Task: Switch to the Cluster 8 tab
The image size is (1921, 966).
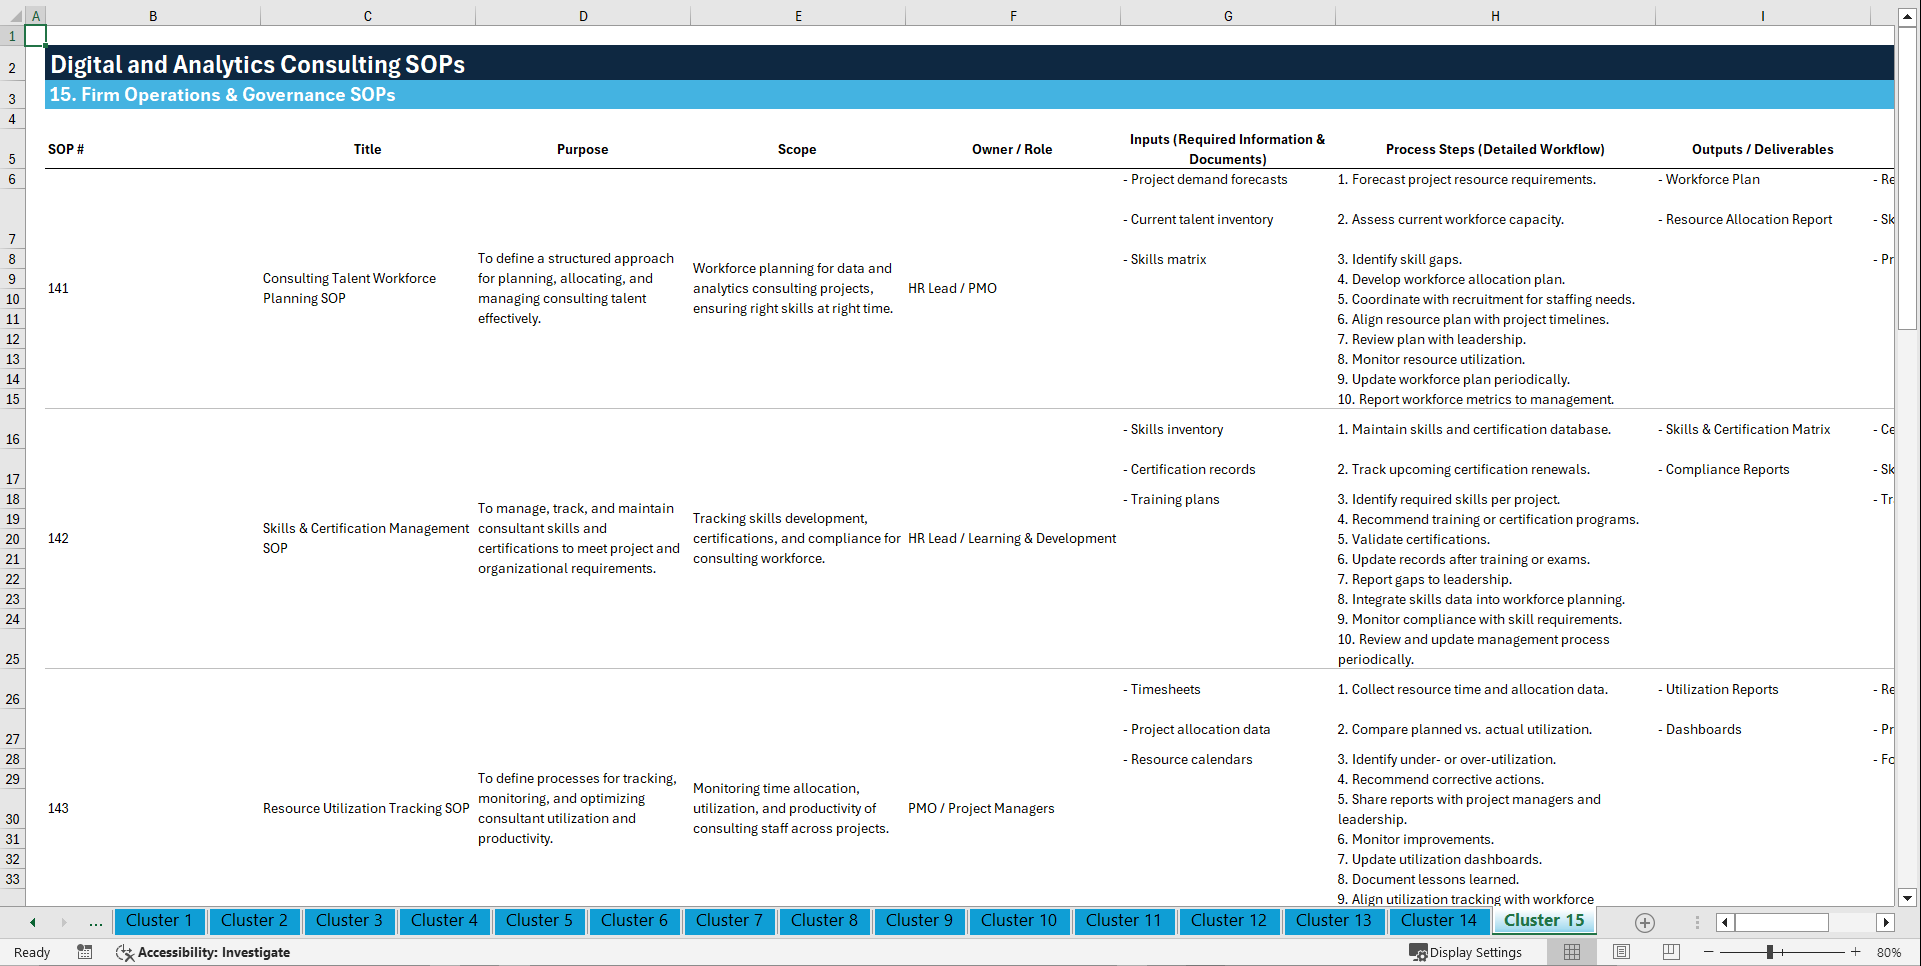Action: coord(824,921)
